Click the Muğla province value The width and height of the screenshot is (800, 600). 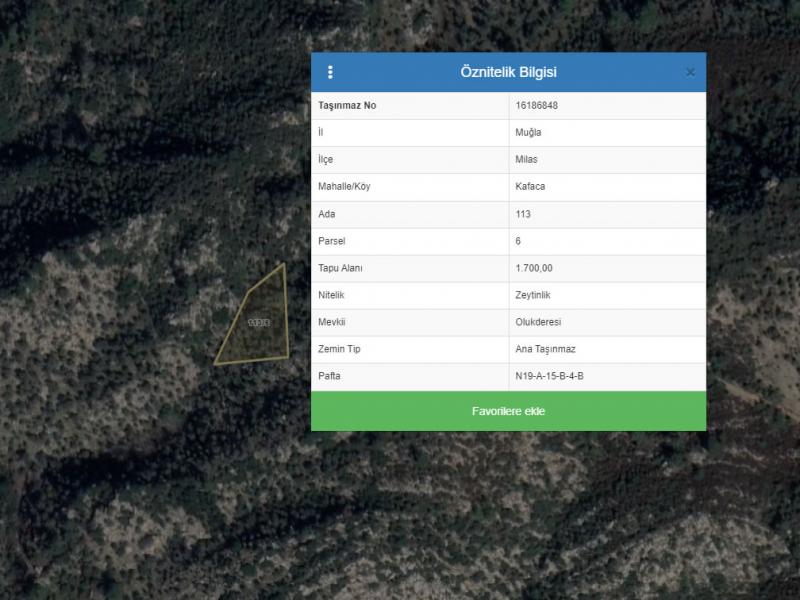click(x=528, y=133)
